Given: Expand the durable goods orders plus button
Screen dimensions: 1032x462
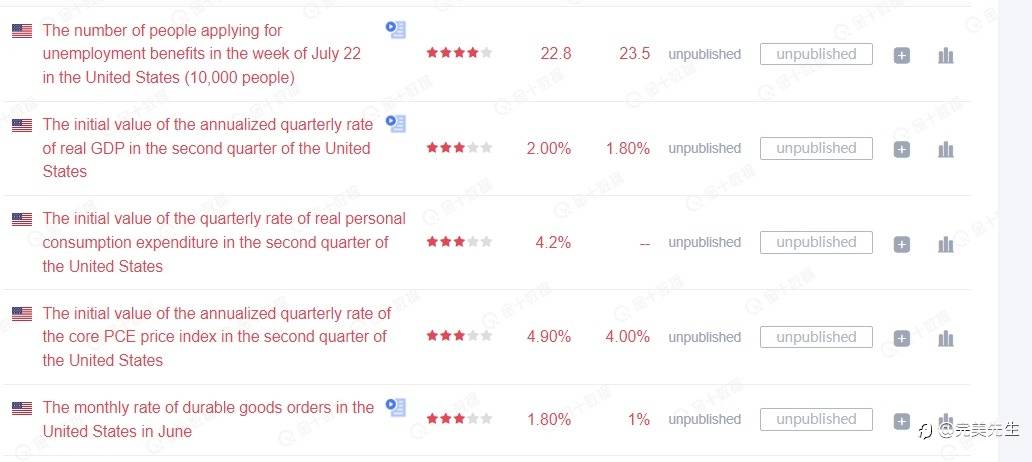Looking at the screenshot, I should click(901, 421).
